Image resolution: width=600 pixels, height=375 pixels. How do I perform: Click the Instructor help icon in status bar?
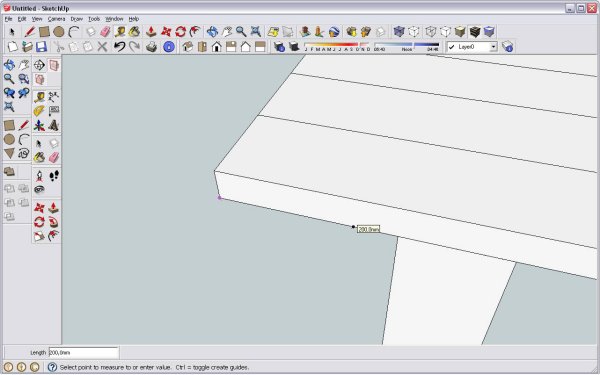(x=52, y=367)
